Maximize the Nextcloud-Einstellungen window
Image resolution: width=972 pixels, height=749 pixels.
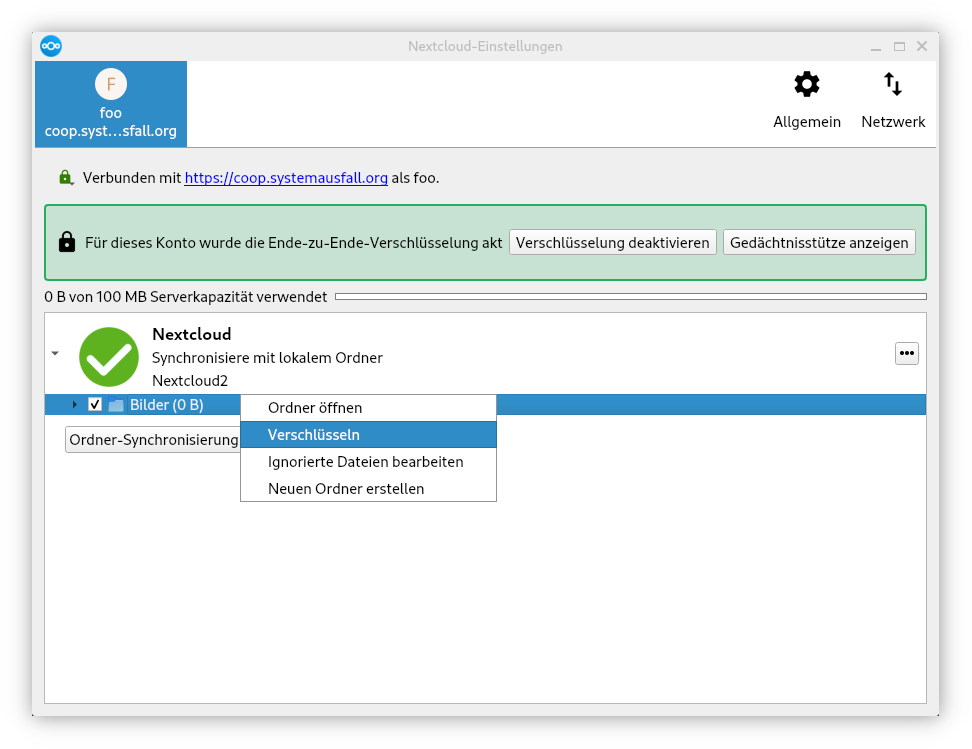tap(899, 47)
